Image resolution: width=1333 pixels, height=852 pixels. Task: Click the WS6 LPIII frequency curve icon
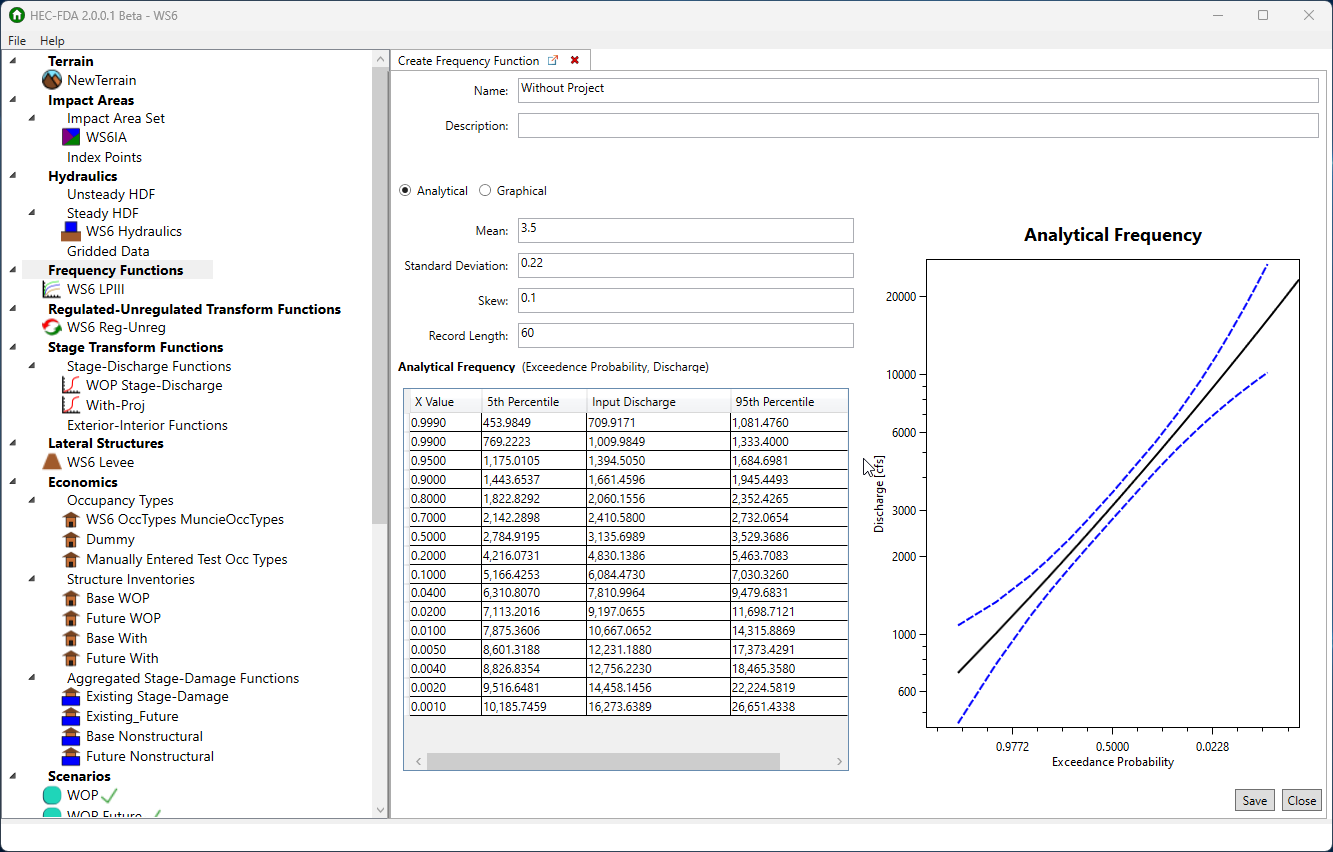coord(52,289)
